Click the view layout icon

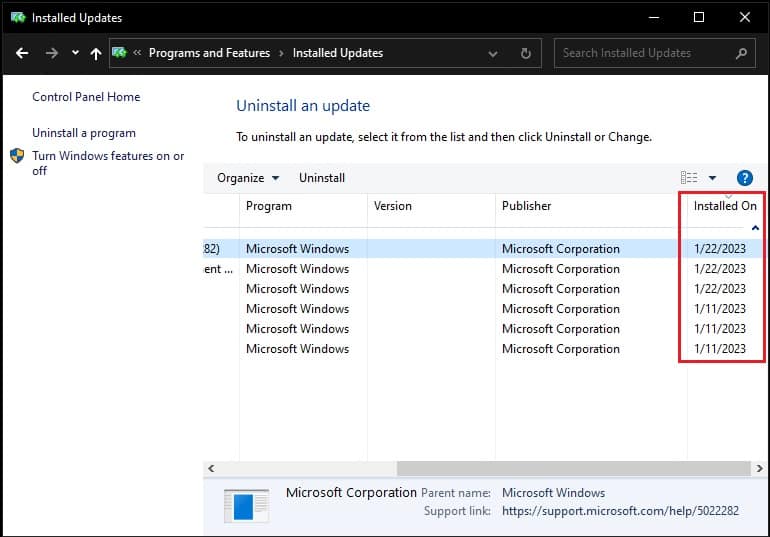(689, 177)
